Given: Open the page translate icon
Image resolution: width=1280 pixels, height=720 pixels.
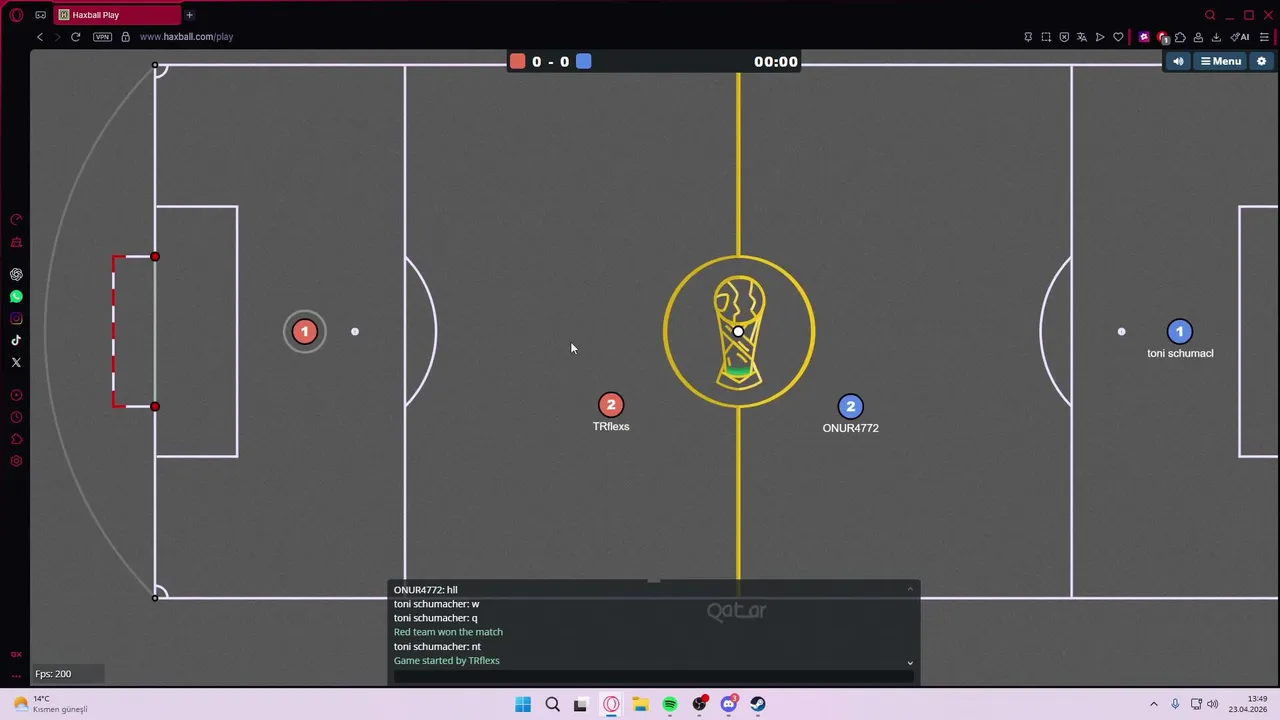Looking at the screenshot, I should pyautogui.click(x=1082, y=37).
